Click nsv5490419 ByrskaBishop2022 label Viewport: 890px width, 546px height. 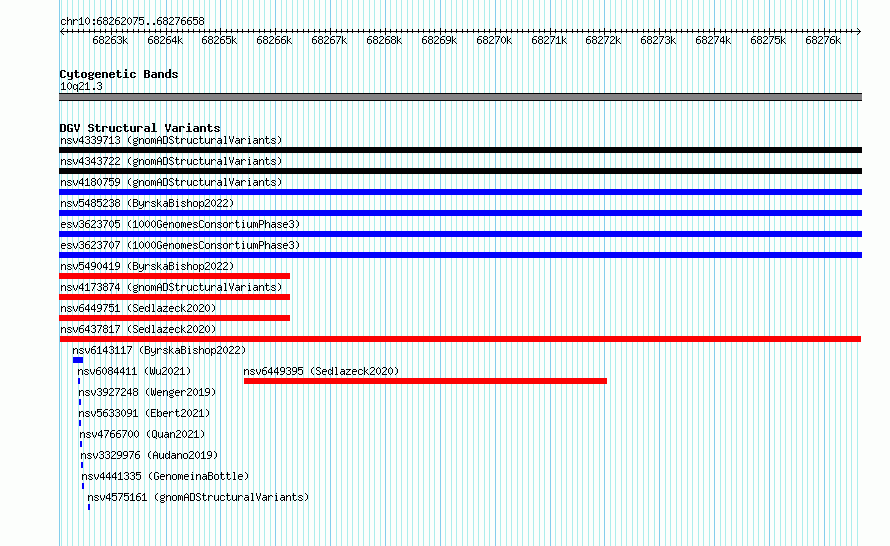pos(147,266)
